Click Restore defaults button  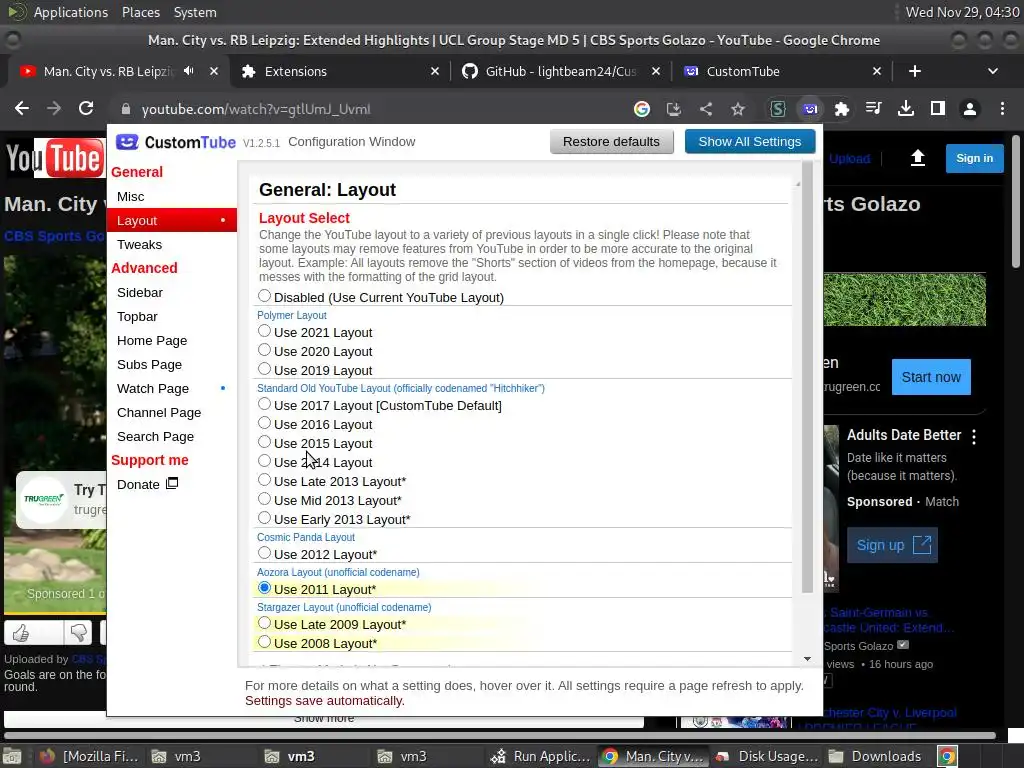tap(611, 142)
